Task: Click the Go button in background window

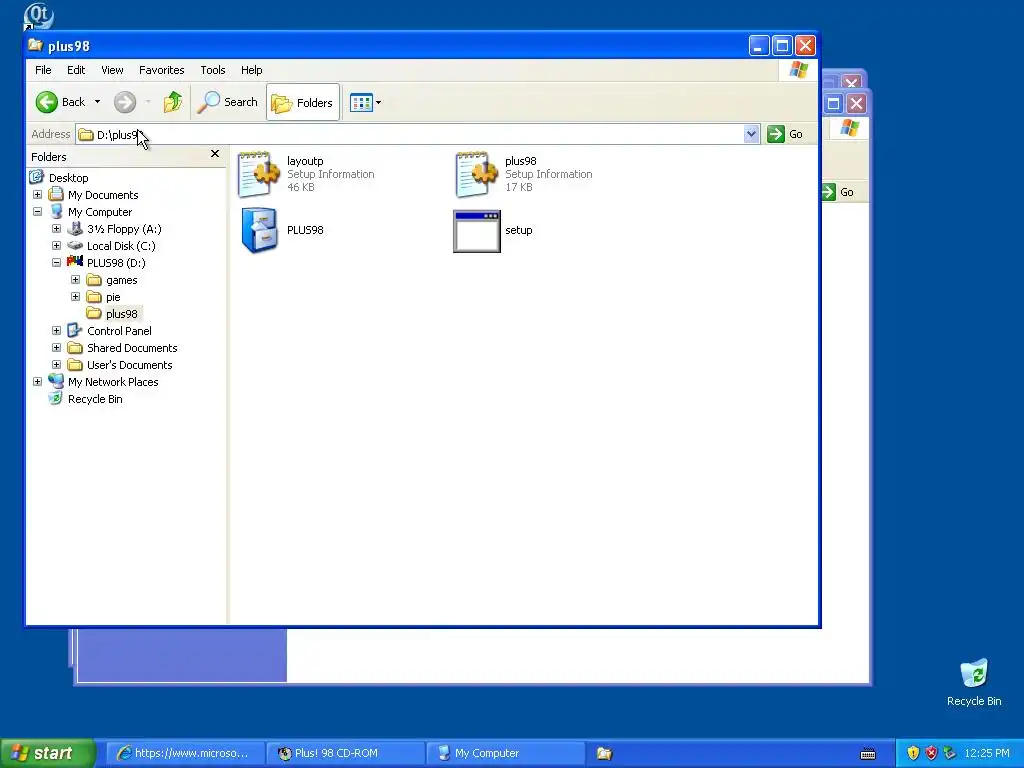Action: pos(839,192)
